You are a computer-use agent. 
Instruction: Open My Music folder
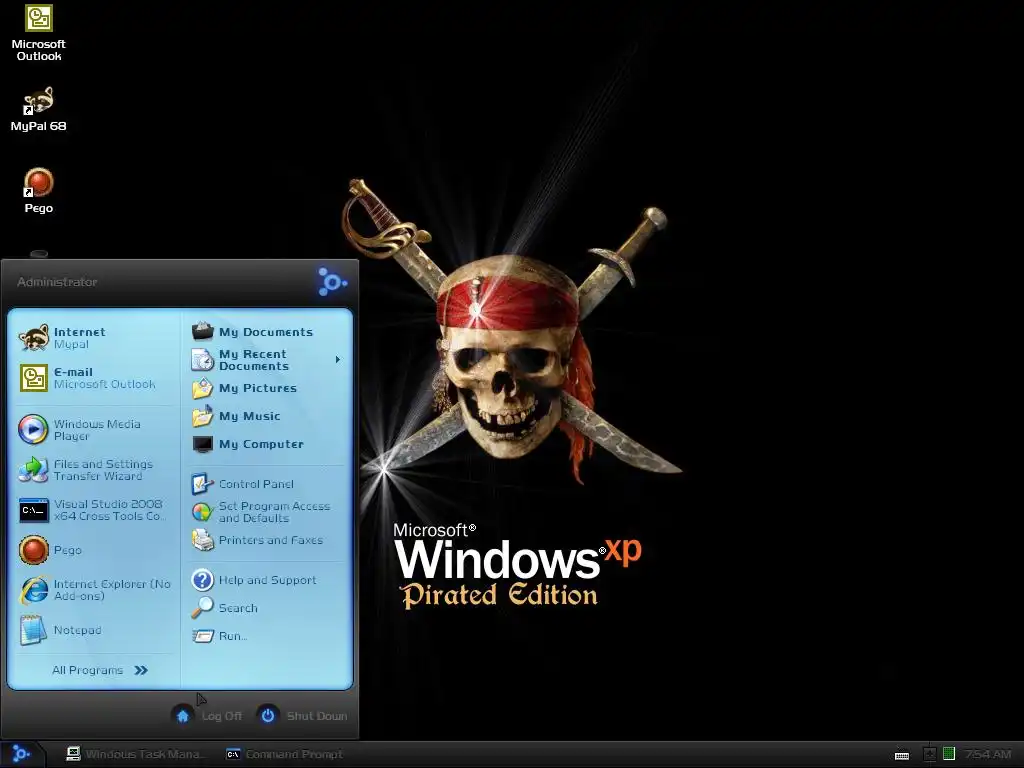pyautogui.click(x=266, y=416)
